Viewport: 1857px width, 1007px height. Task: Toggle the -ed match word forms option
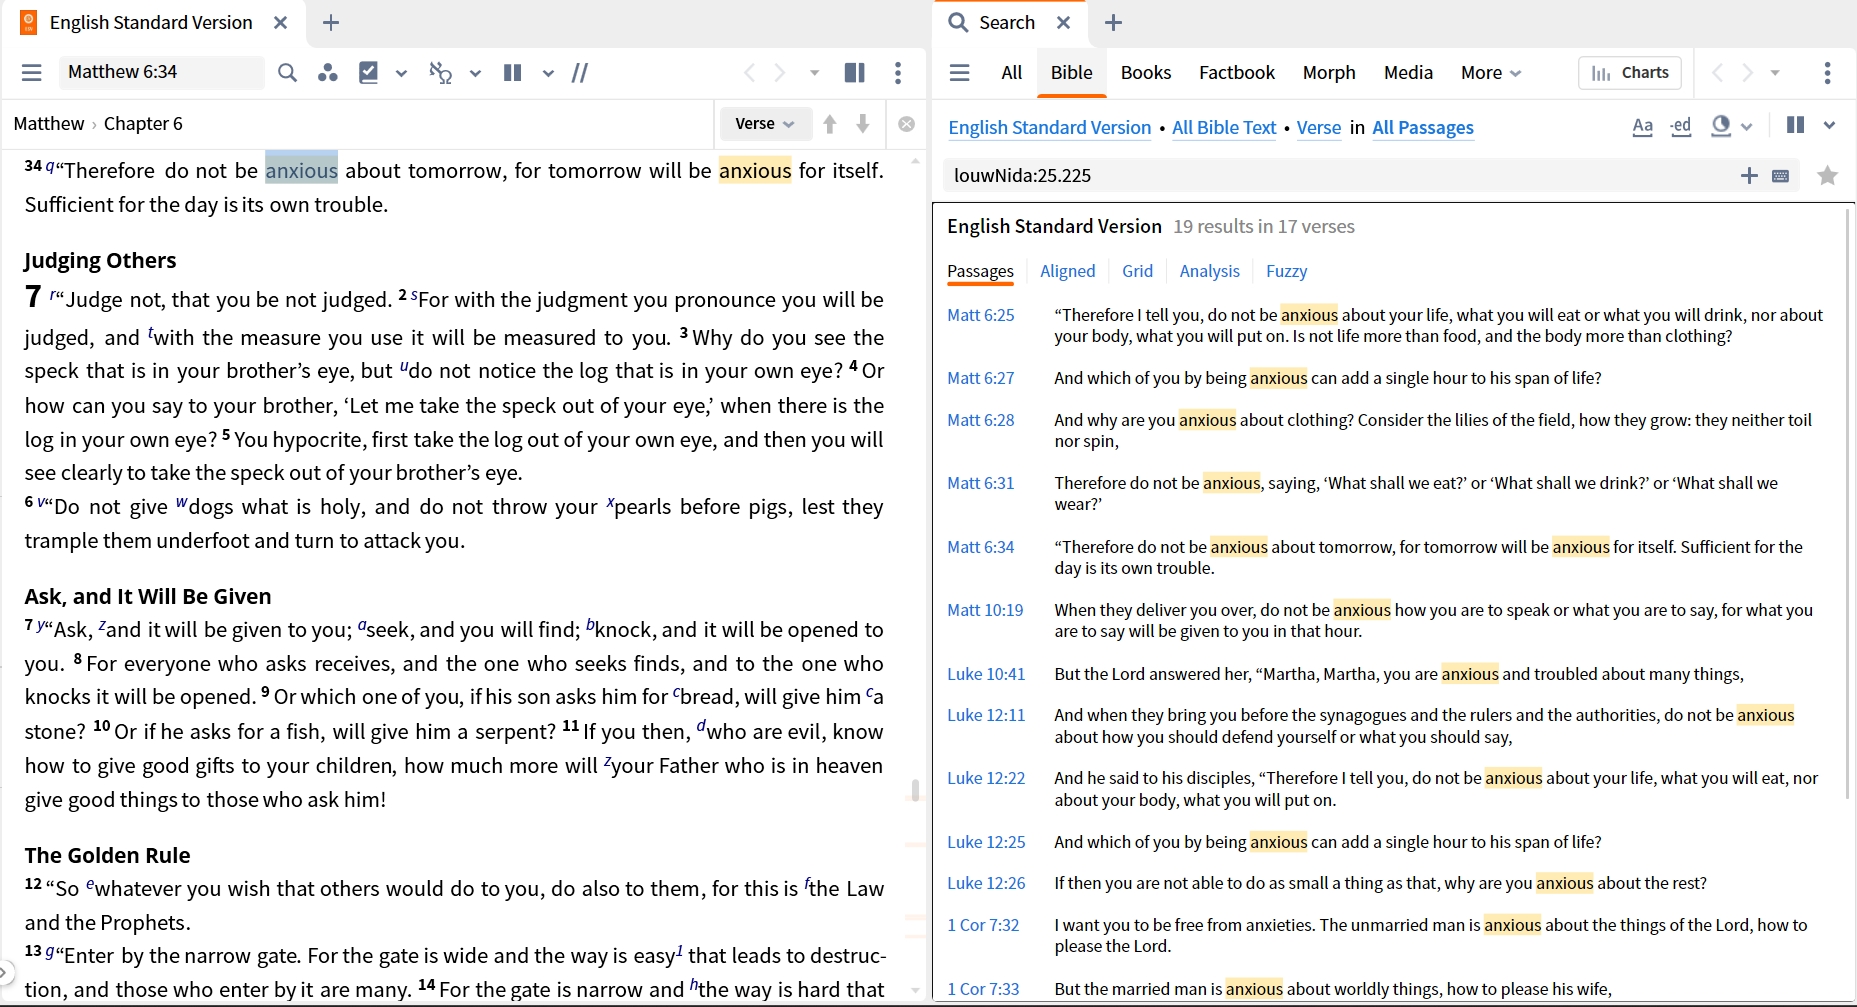click(1681, 126)
